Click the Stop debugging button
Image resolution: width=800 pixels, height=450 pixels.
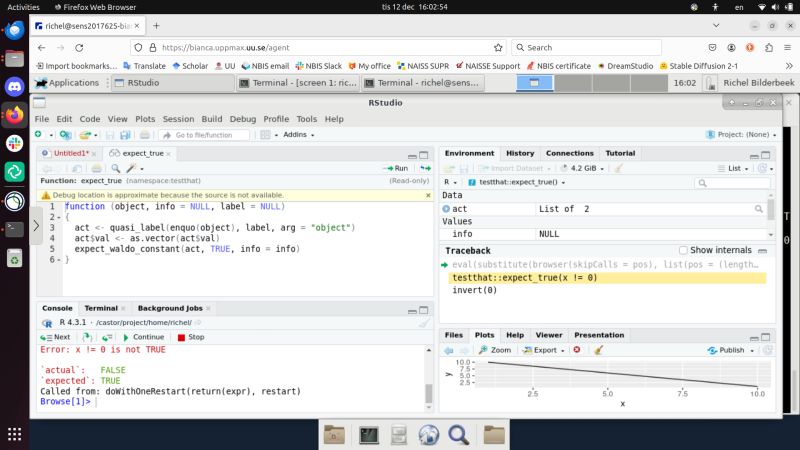[191, 337]
